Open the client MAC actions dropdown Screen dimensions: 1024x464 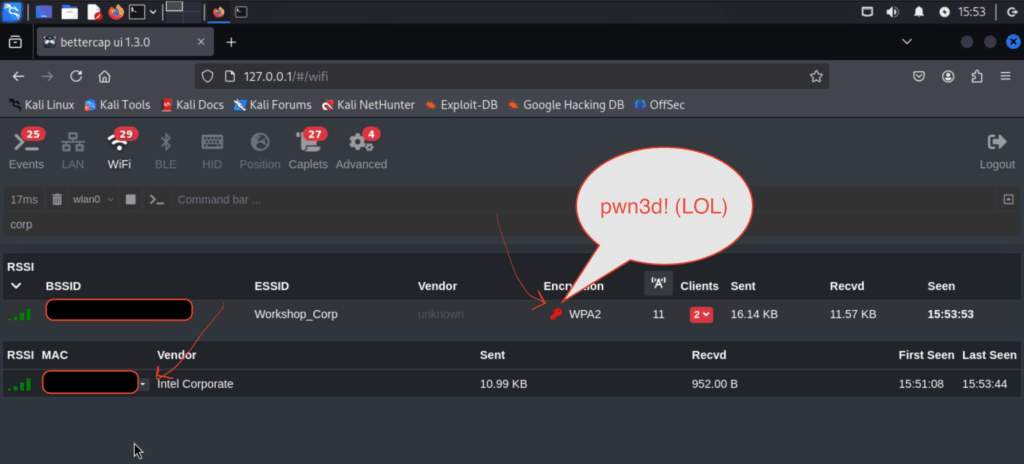pos(144,384)
